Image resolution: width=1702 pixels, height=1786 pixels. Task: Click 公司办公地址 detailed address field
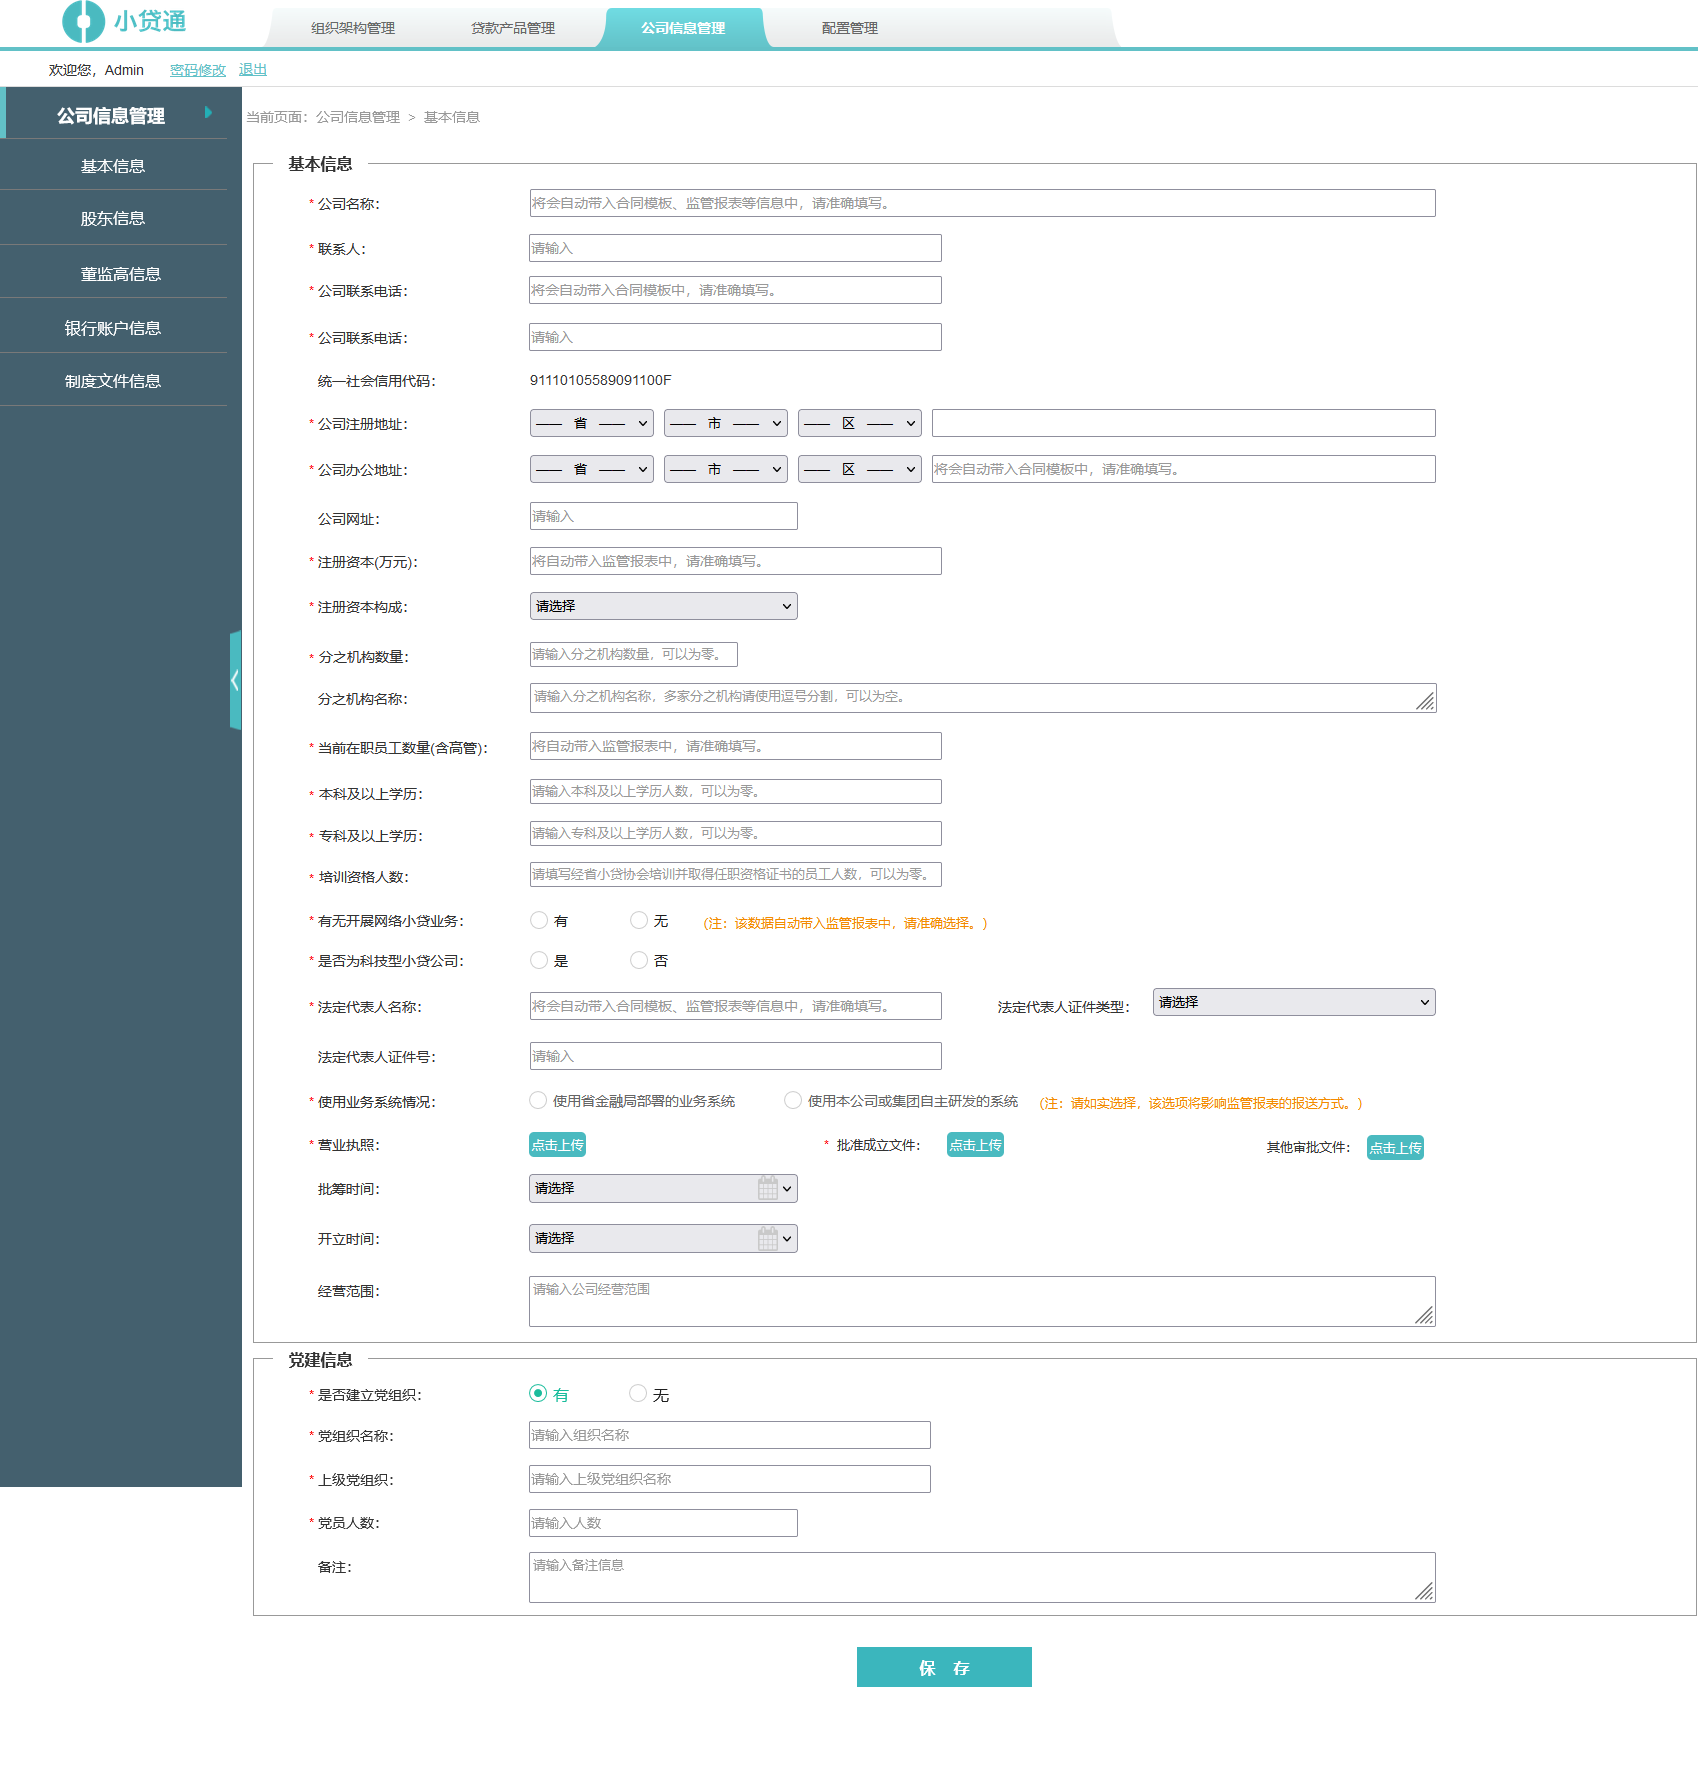point(1184,469)
